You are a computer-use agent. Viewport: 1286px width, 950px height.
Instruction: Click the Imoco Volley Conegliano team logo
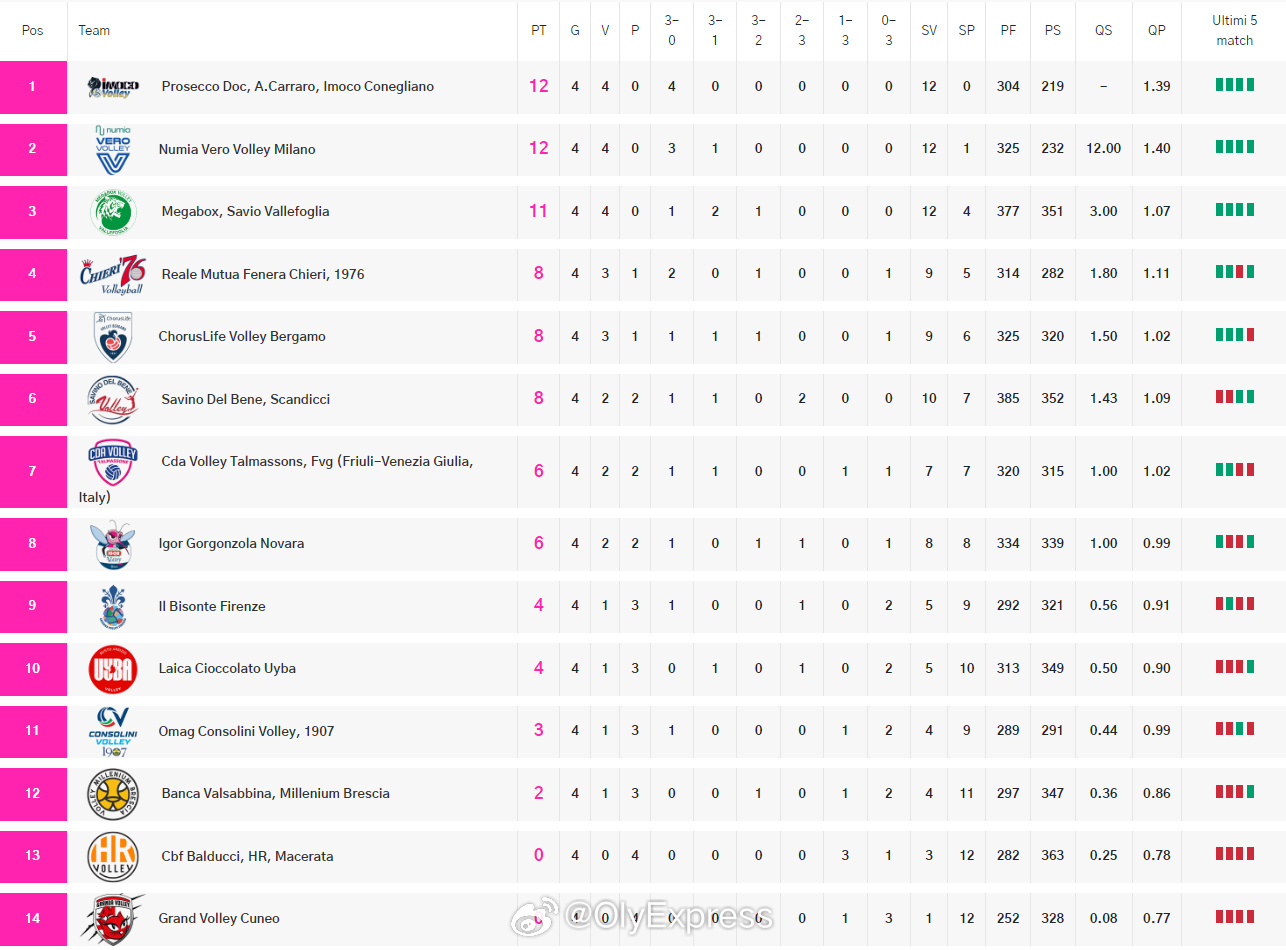[113, 87]
